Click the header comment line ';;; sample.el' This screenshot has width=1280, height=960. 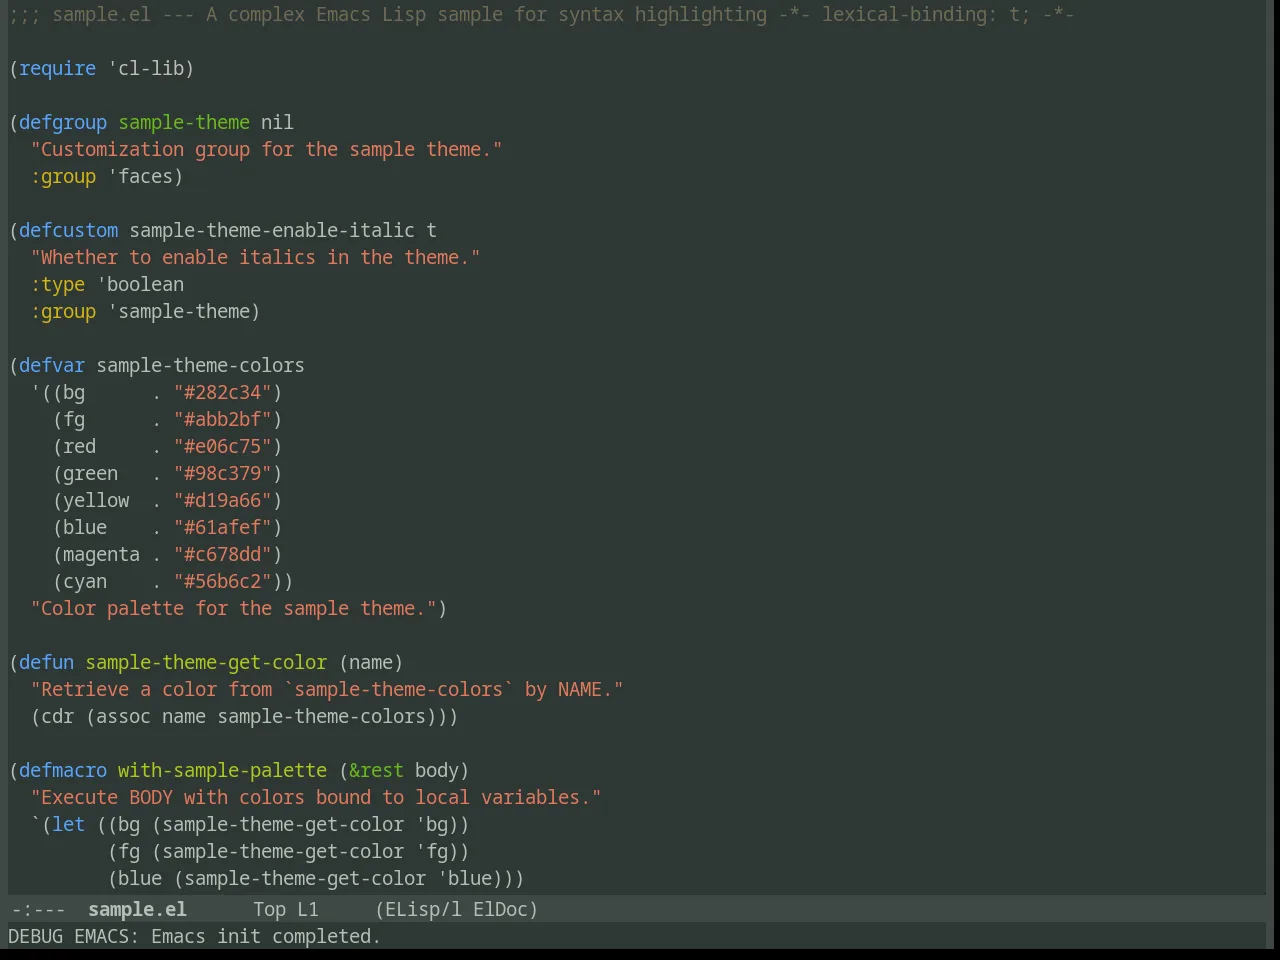point(542,14)
